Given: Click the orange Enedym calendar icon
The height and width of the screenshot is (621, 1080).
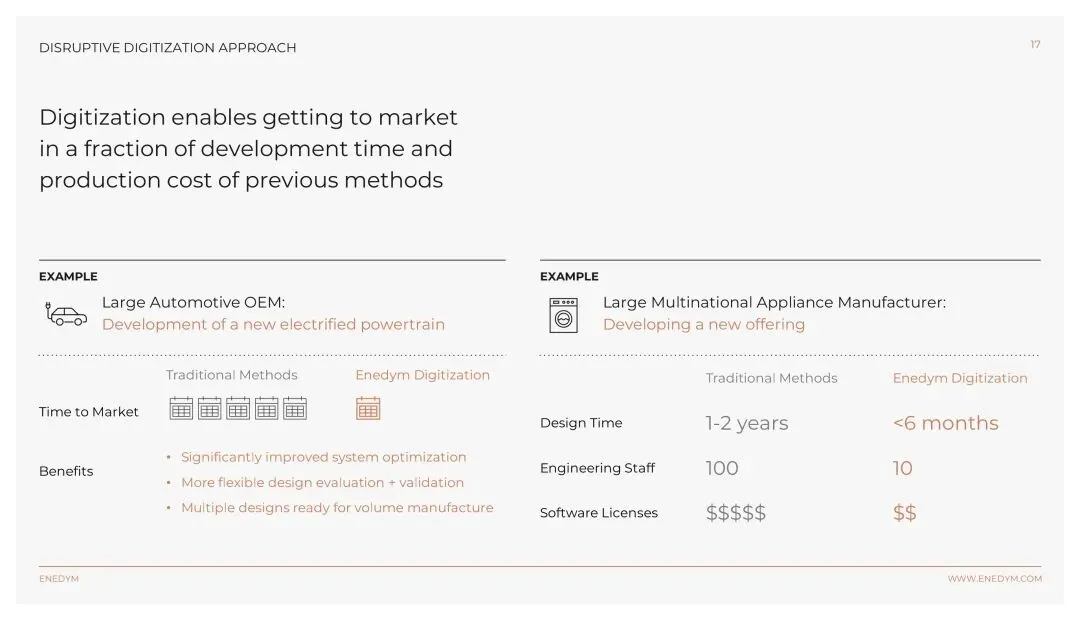Looking at the screenshot, I should pos(368,408).
